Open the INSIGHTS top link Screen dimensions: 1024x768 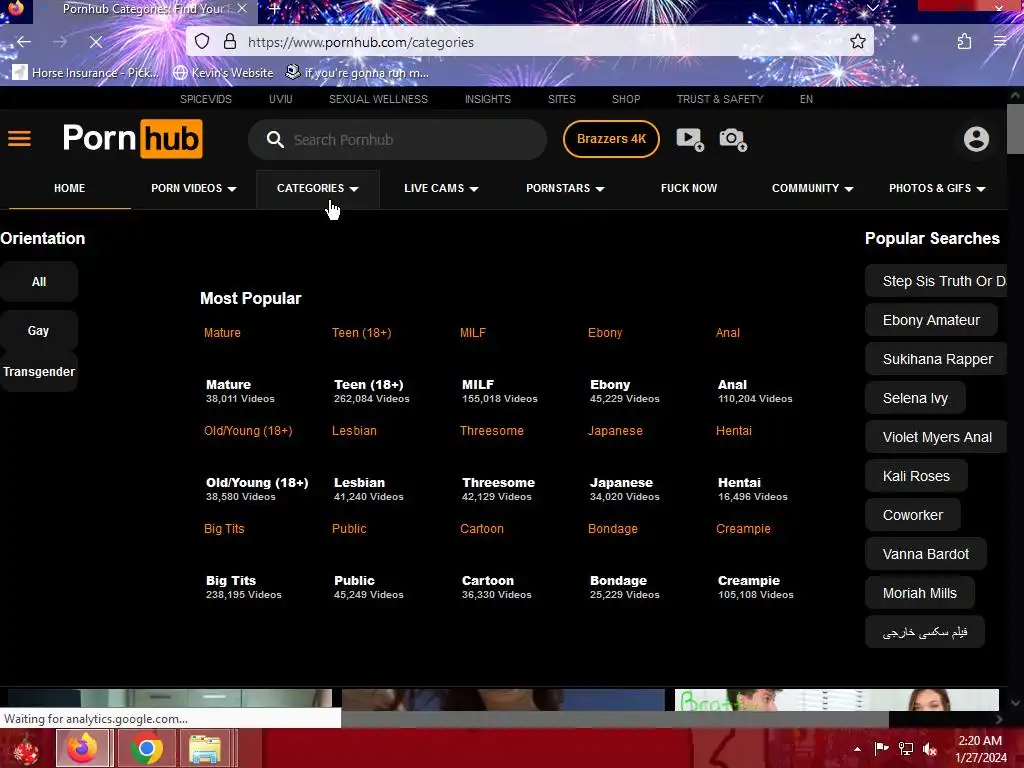[x=488, y=99]
